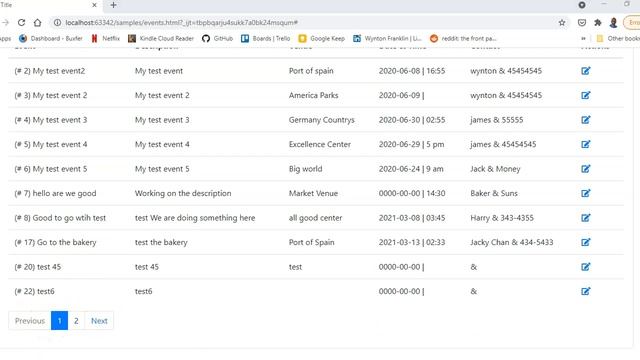Select the 2021-03-13 | 02:33 date cell
This screenshot has height=360, width=640.
click(412, 242)
